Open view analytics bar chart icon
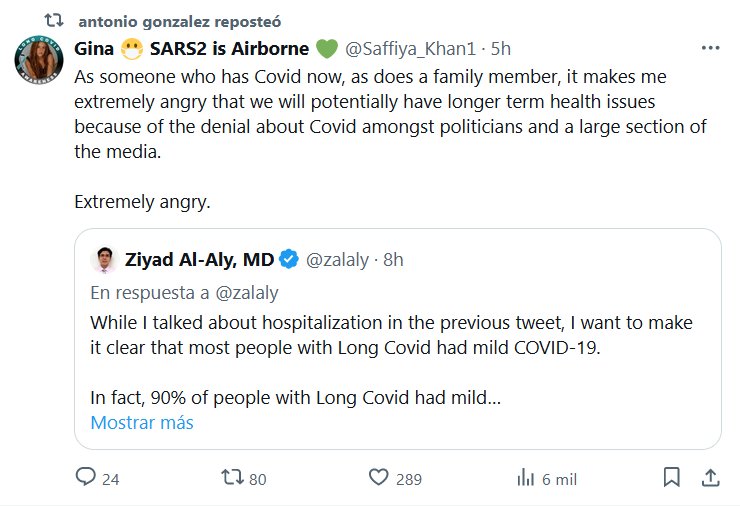 point(524,478)
